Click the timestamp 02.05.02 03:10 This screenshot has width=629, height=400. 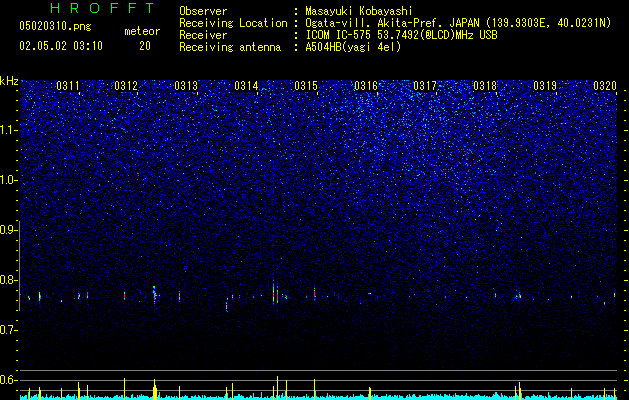(61, 46)
